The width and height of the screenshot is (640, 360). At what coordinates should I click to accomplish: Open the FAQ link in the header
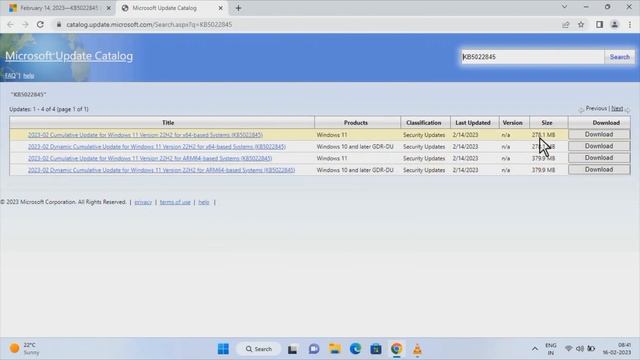coord(10,76)
